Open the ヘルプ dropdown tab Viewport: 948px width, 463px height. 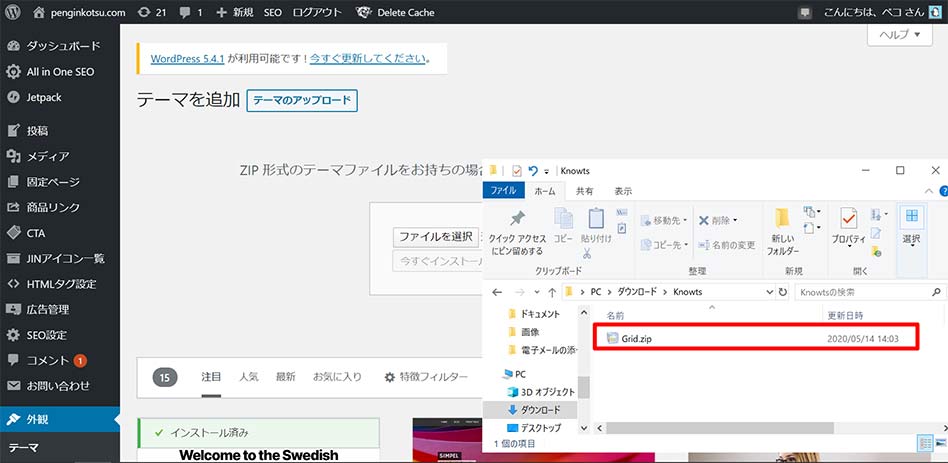[x=900, y=34]
